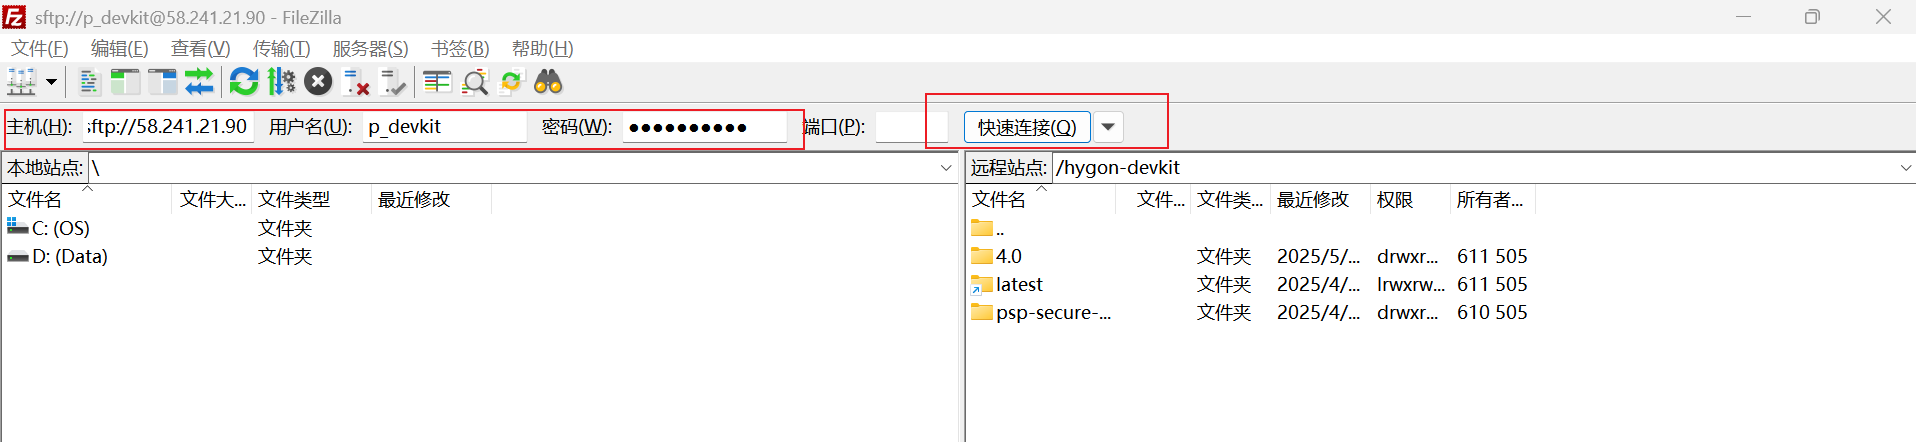1916x442 pixels.
Task: Open the Site Manager icon
Action: coord(21,82)
